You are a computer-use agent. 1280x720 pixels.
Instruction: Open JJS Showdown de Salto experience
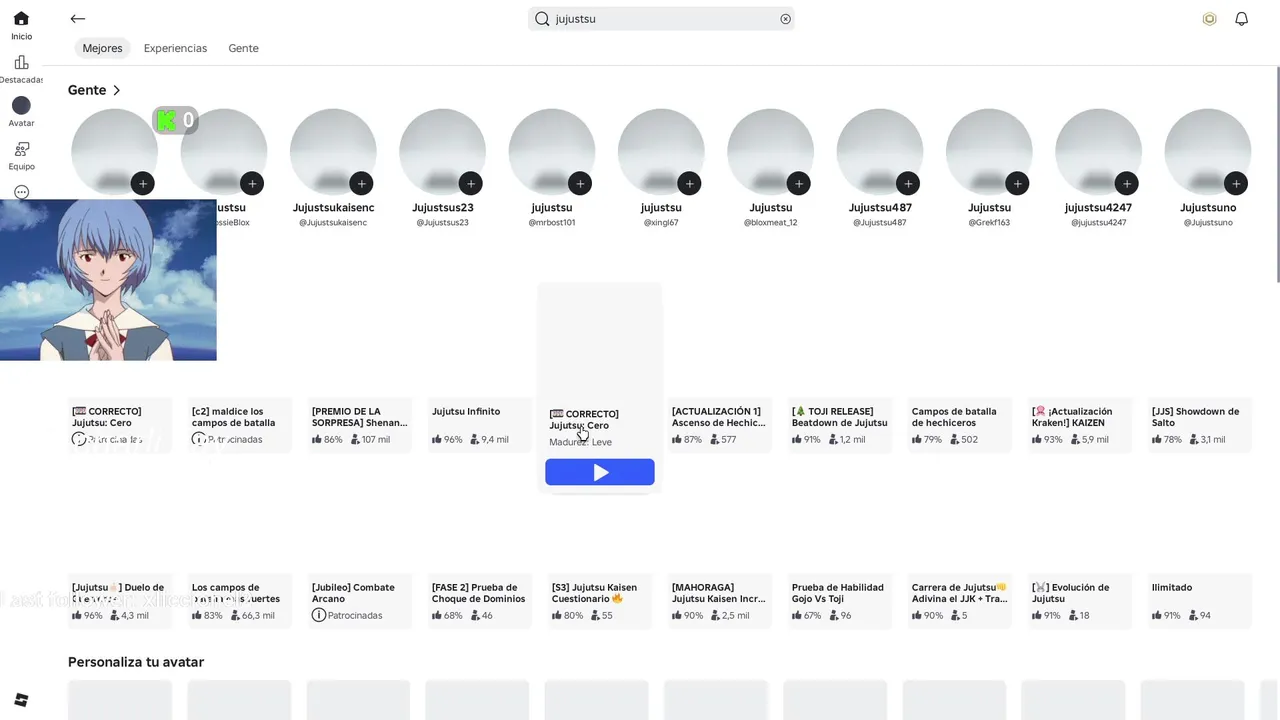point(1200,425)
